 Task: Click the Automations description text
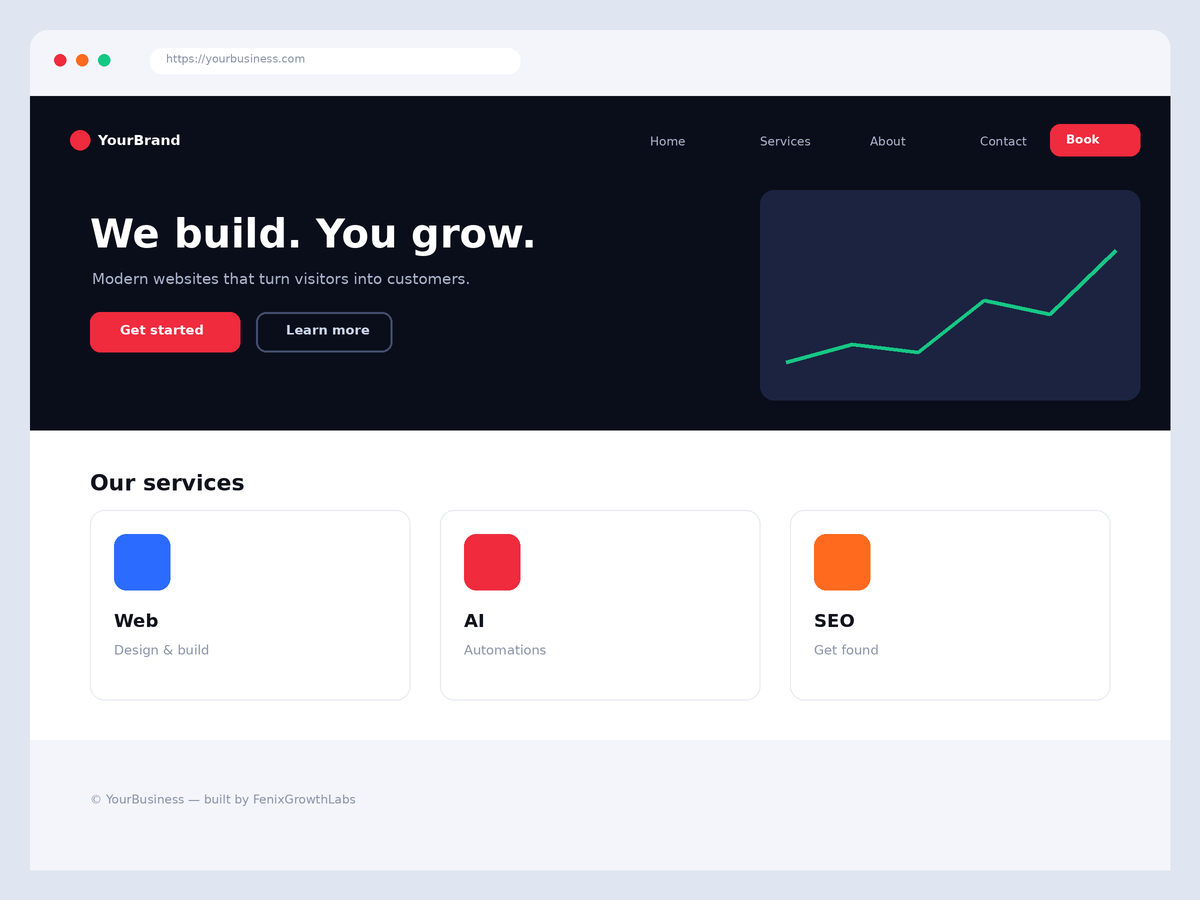505,650
